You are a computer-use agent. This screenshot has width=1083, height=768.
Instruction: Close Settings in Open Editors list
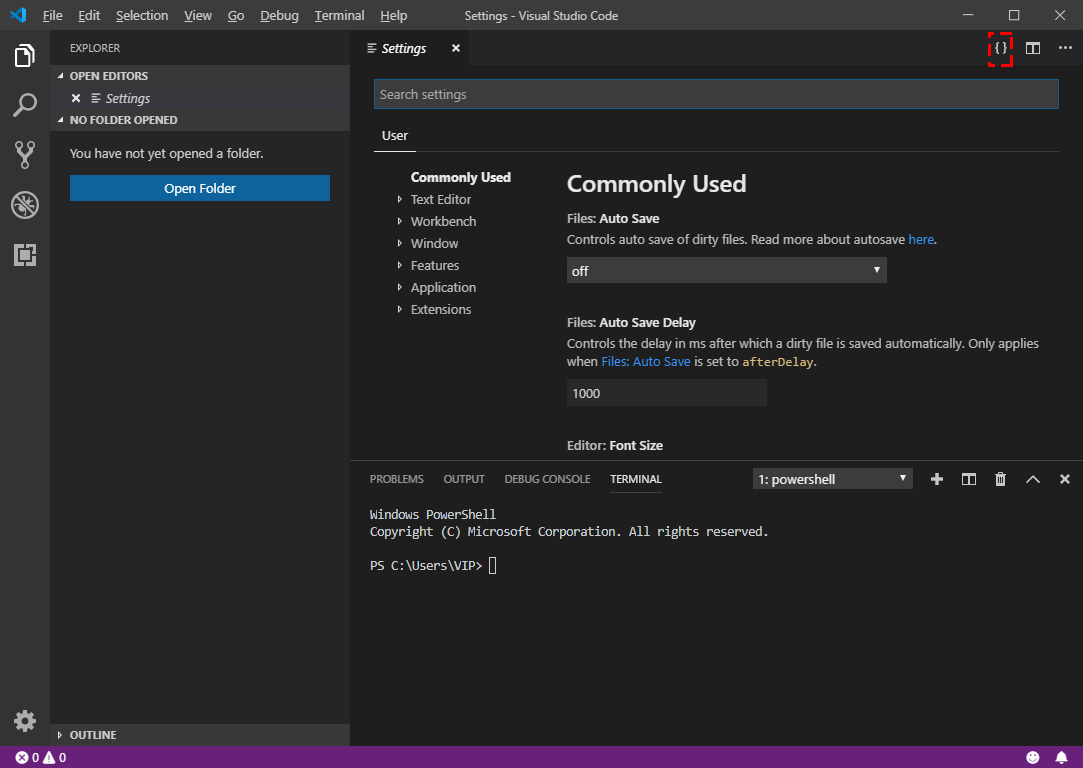click(x=76, y=98)
